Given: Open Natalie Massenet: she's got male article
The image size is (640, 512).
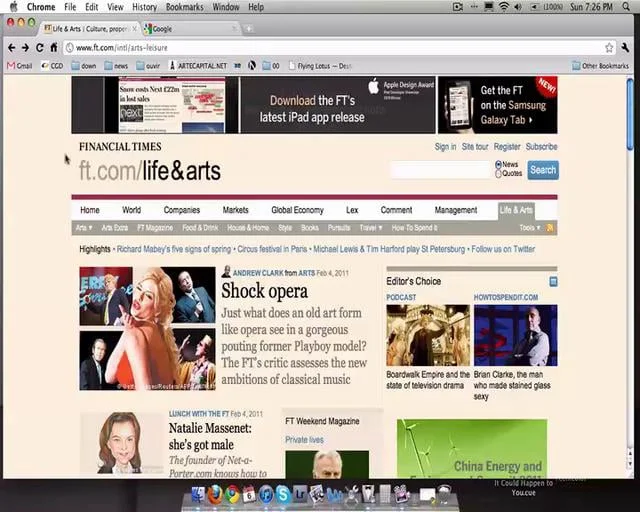Looking at the screenshot, I should click(x=210, y=436).
